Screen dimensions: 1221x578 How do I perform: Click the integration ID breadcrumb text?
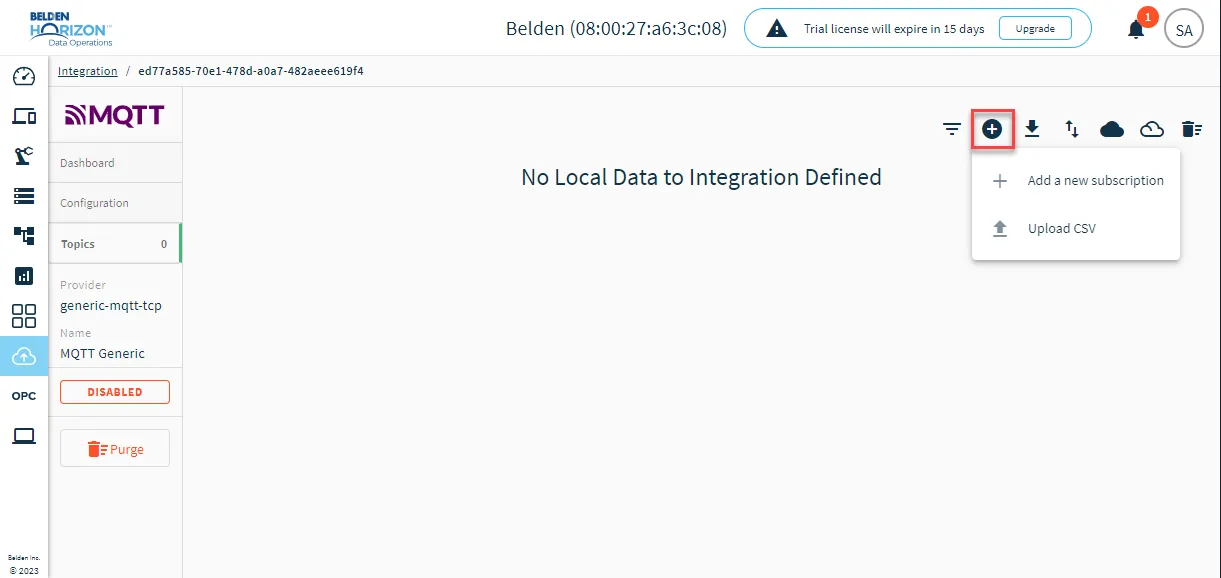pyautogui.click(x=251, y=71)
